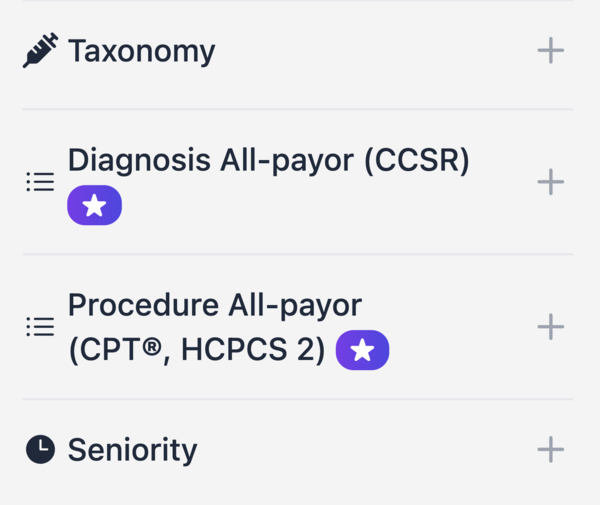Open the Seniority filter label
Screen dimensions: 600x505
pos(132,450)
